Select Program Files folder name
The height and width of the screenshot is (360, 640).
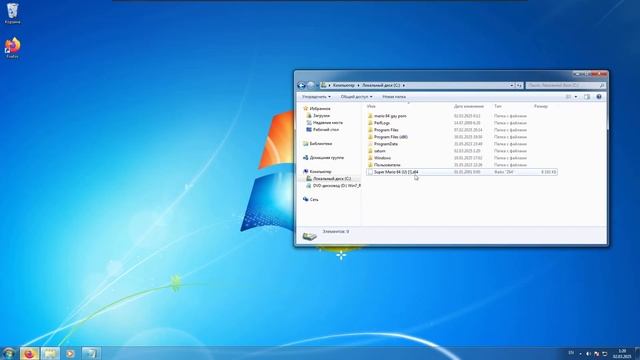coord(386,130)
